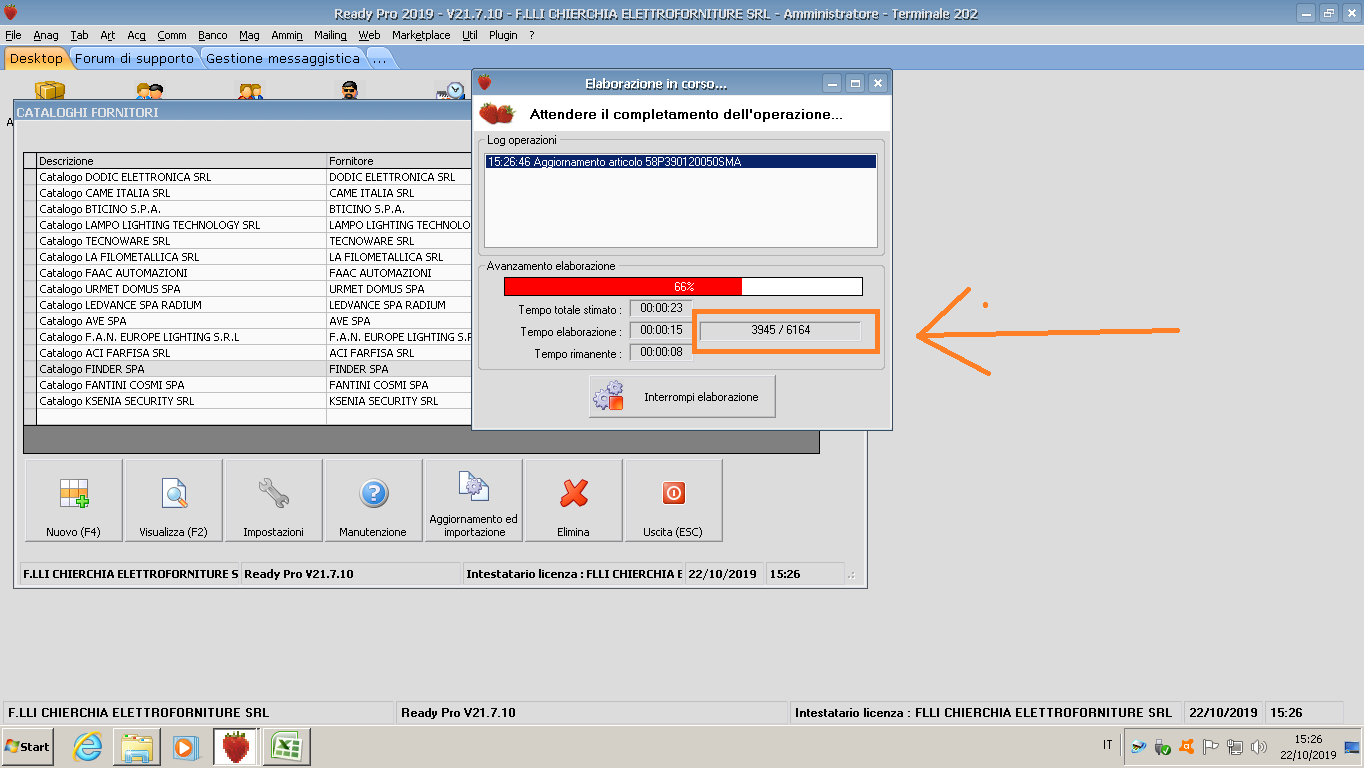
Task: Open the Art menu
Action: [108, 35]
